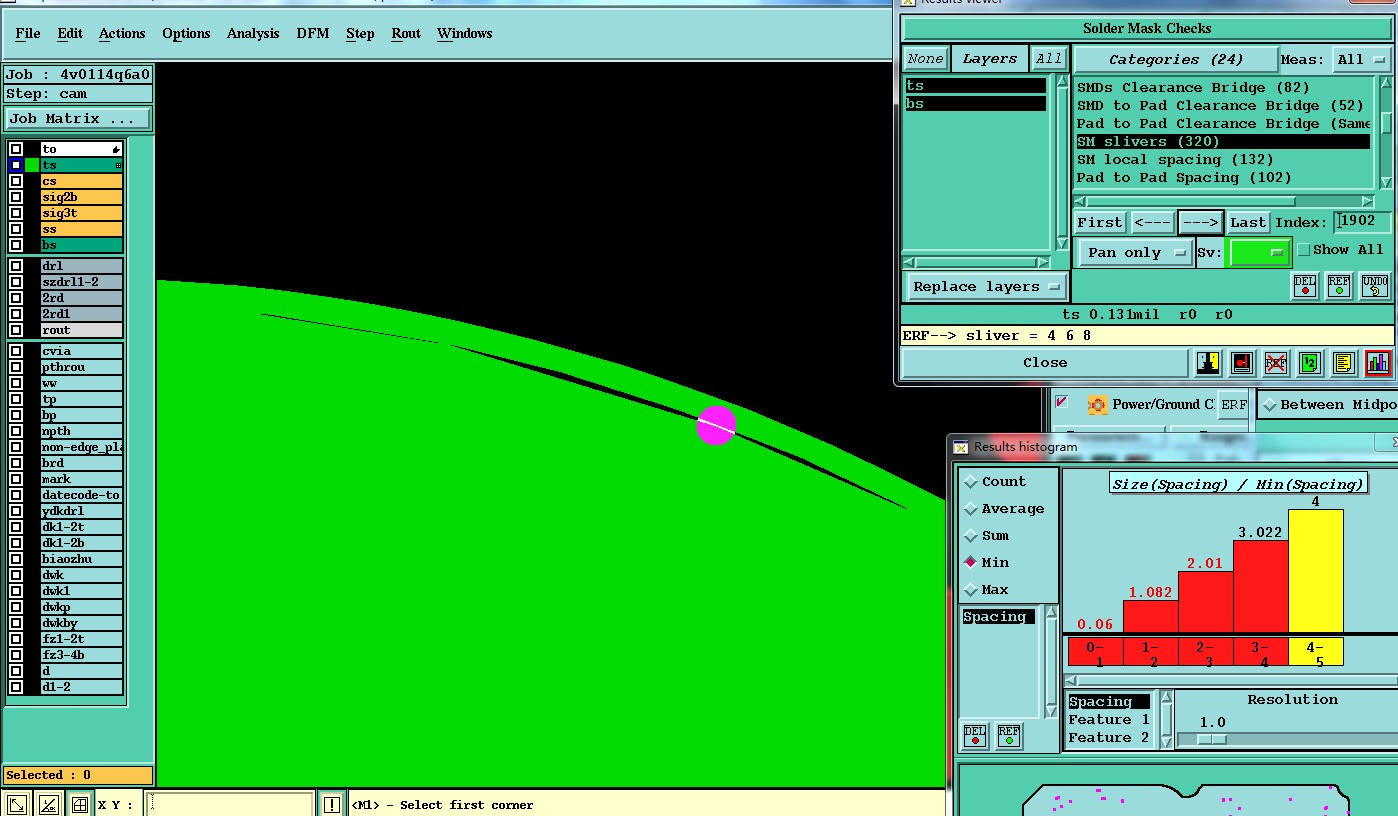This screenshot has height=816, width=1398.
Task: Click the yellow 4-5 histogram bar
Action: point(1315,570)
